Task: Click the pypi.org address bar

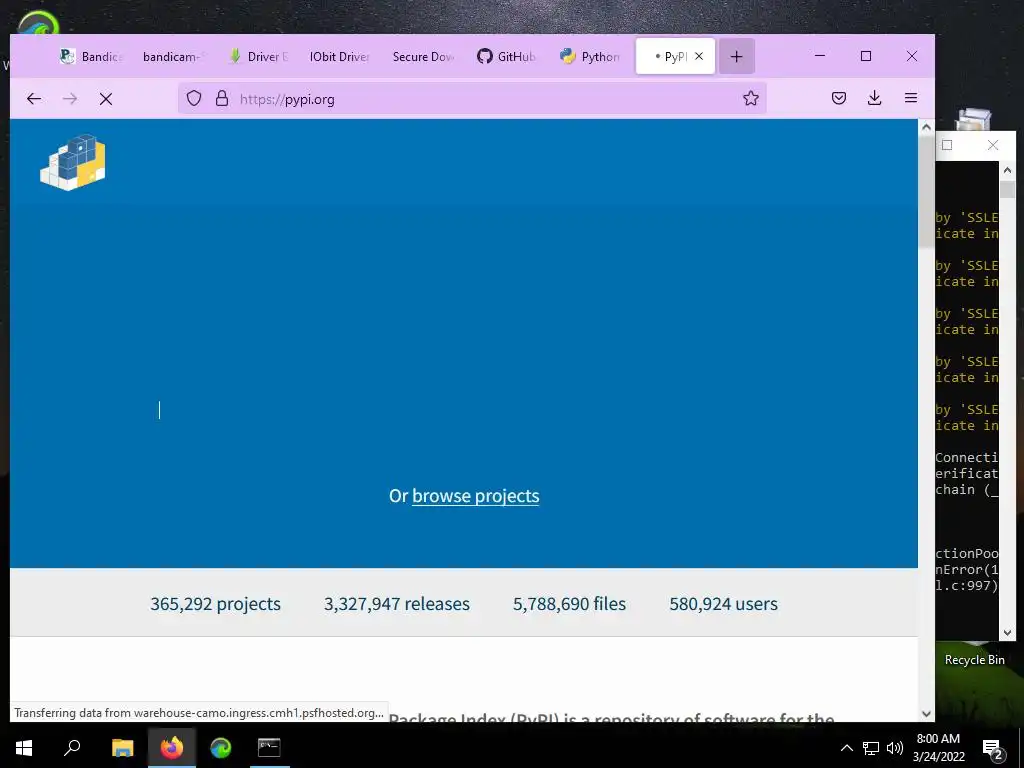Action: (x=472, y=99)
